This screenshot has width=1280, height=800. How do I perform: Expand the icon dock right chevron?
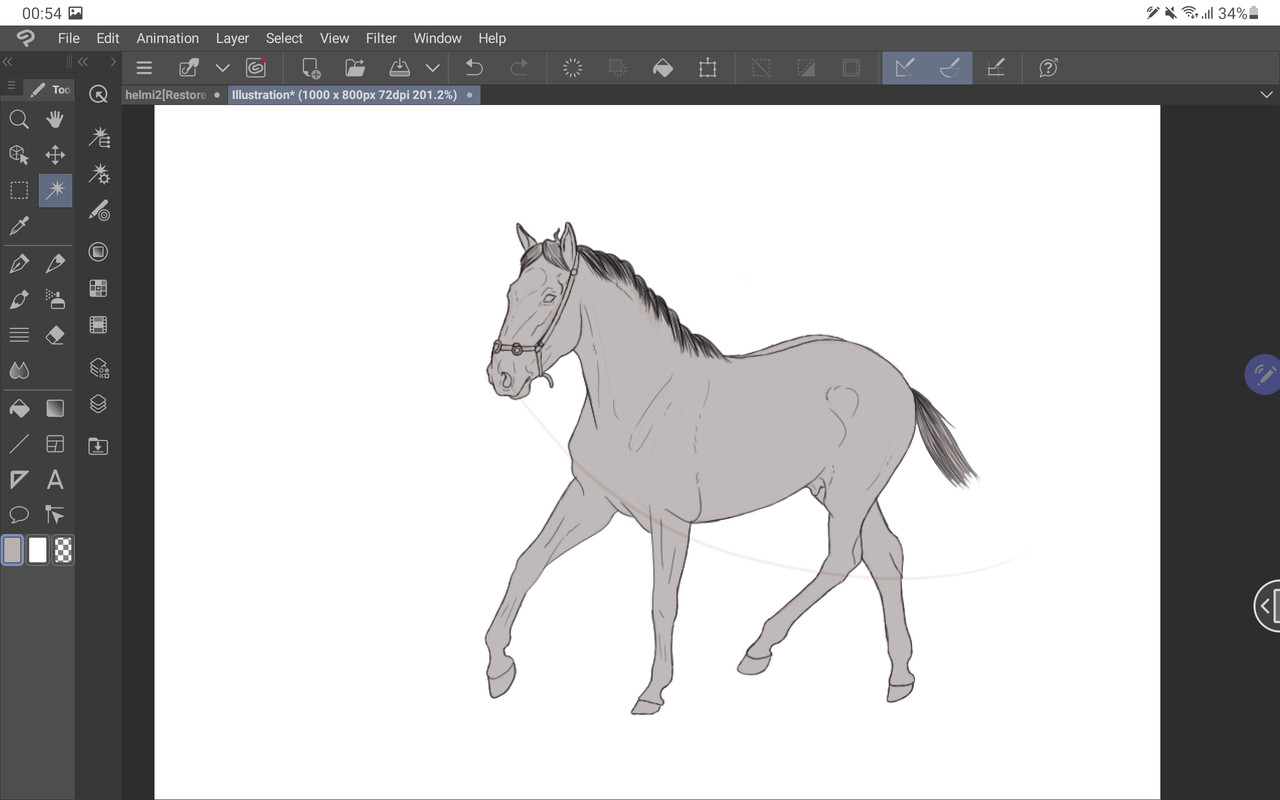[x=113, y=62]
